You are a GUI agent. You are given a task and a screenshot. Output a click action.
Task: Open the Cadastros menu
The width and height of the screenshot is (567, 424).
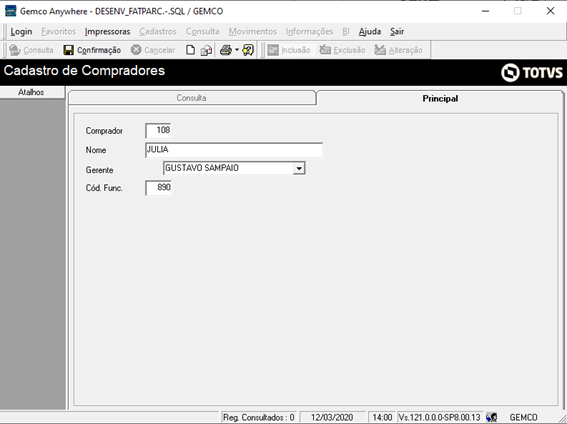pyautogui.click(x=158, y=32)
